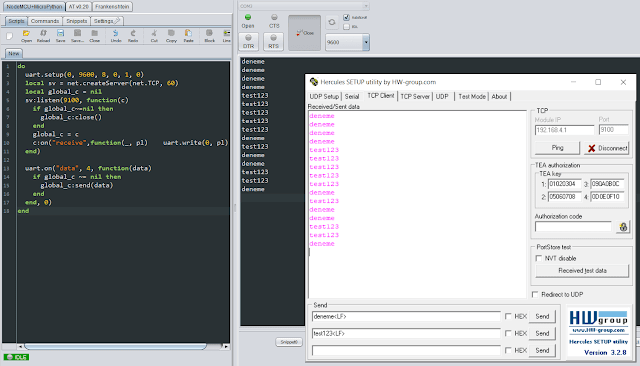Click the Module IP field

coord(564,130)
